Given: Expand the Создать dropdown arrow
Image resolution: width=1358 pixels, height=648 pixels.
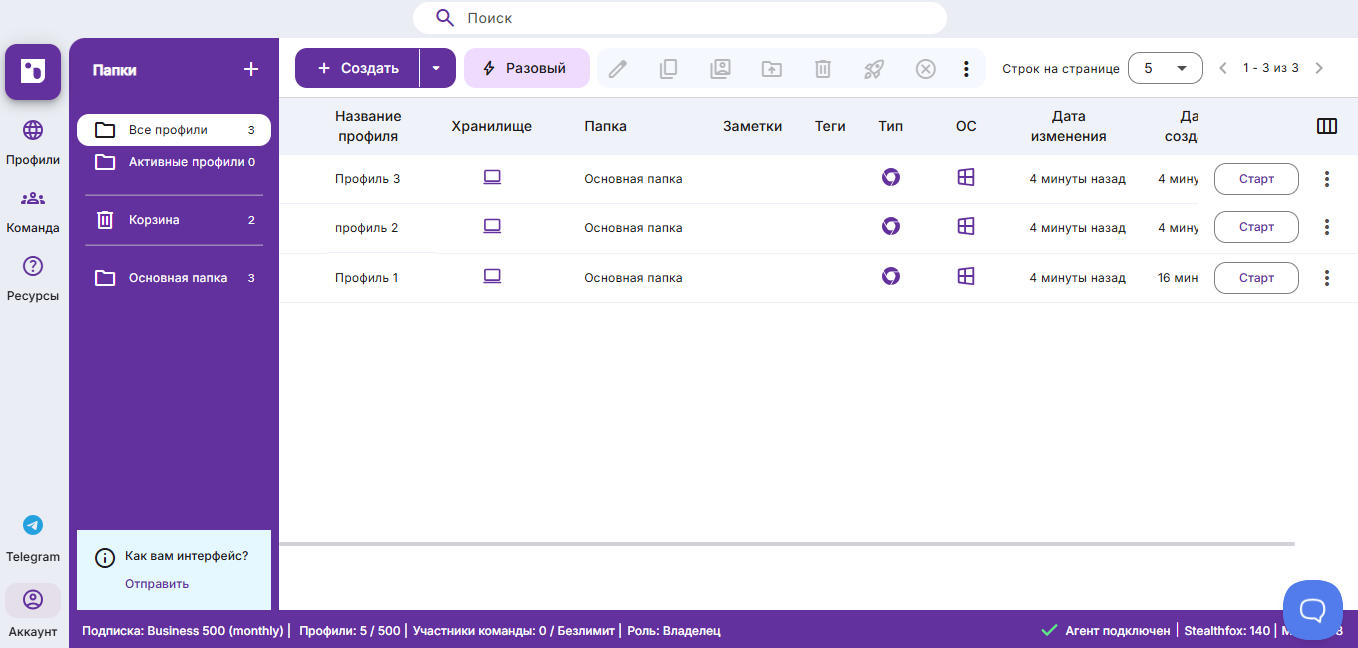Looking at the screenshot, I should pos(437,68).
